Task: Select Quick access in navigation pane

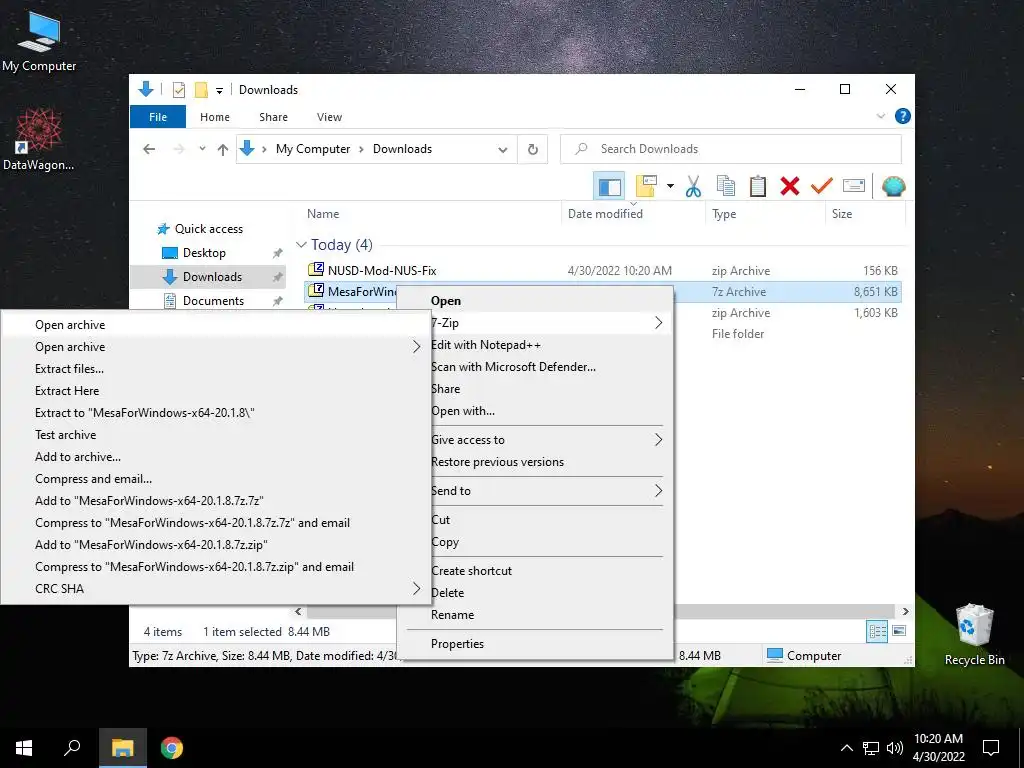Action: 208,229
